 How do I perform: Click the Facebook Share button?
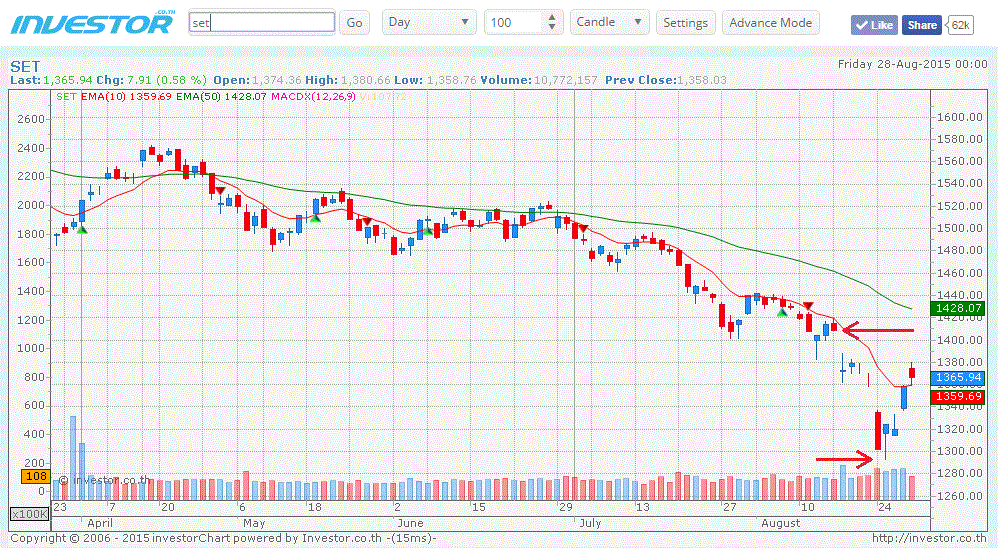coord(921,25)
